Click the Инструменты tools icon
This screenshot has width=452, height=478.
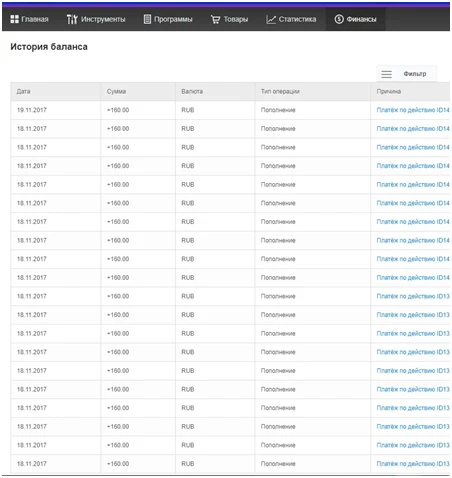tap(72, 19)
